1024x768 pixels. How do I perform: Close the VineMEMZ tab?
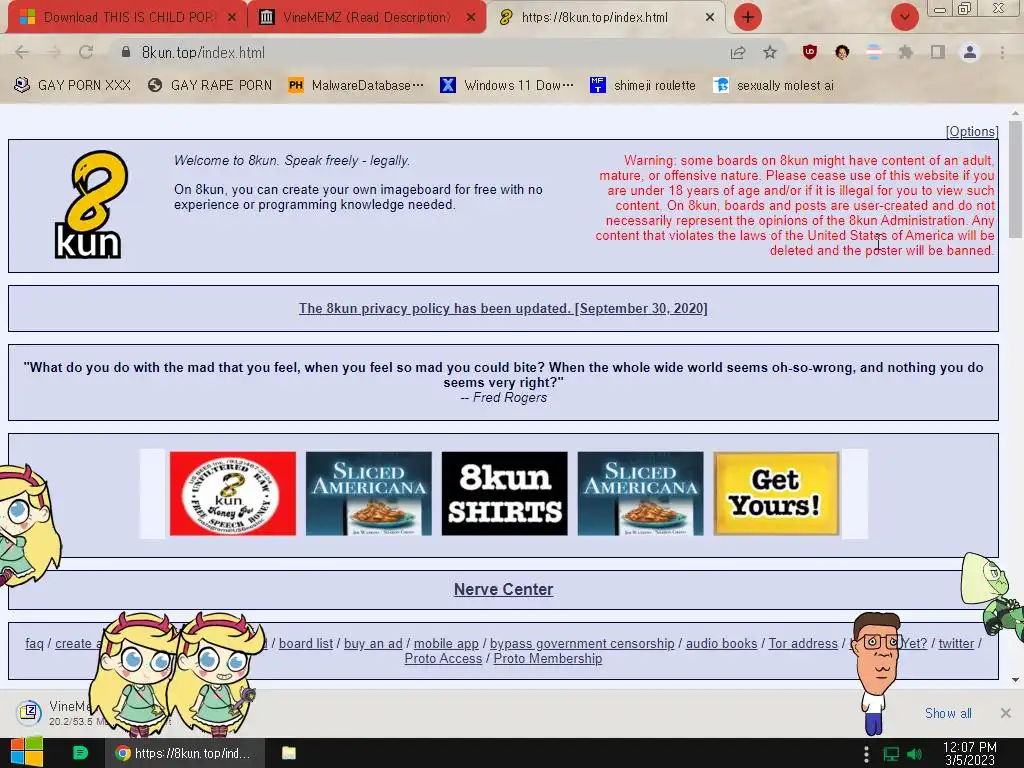(x=471, y=17)
